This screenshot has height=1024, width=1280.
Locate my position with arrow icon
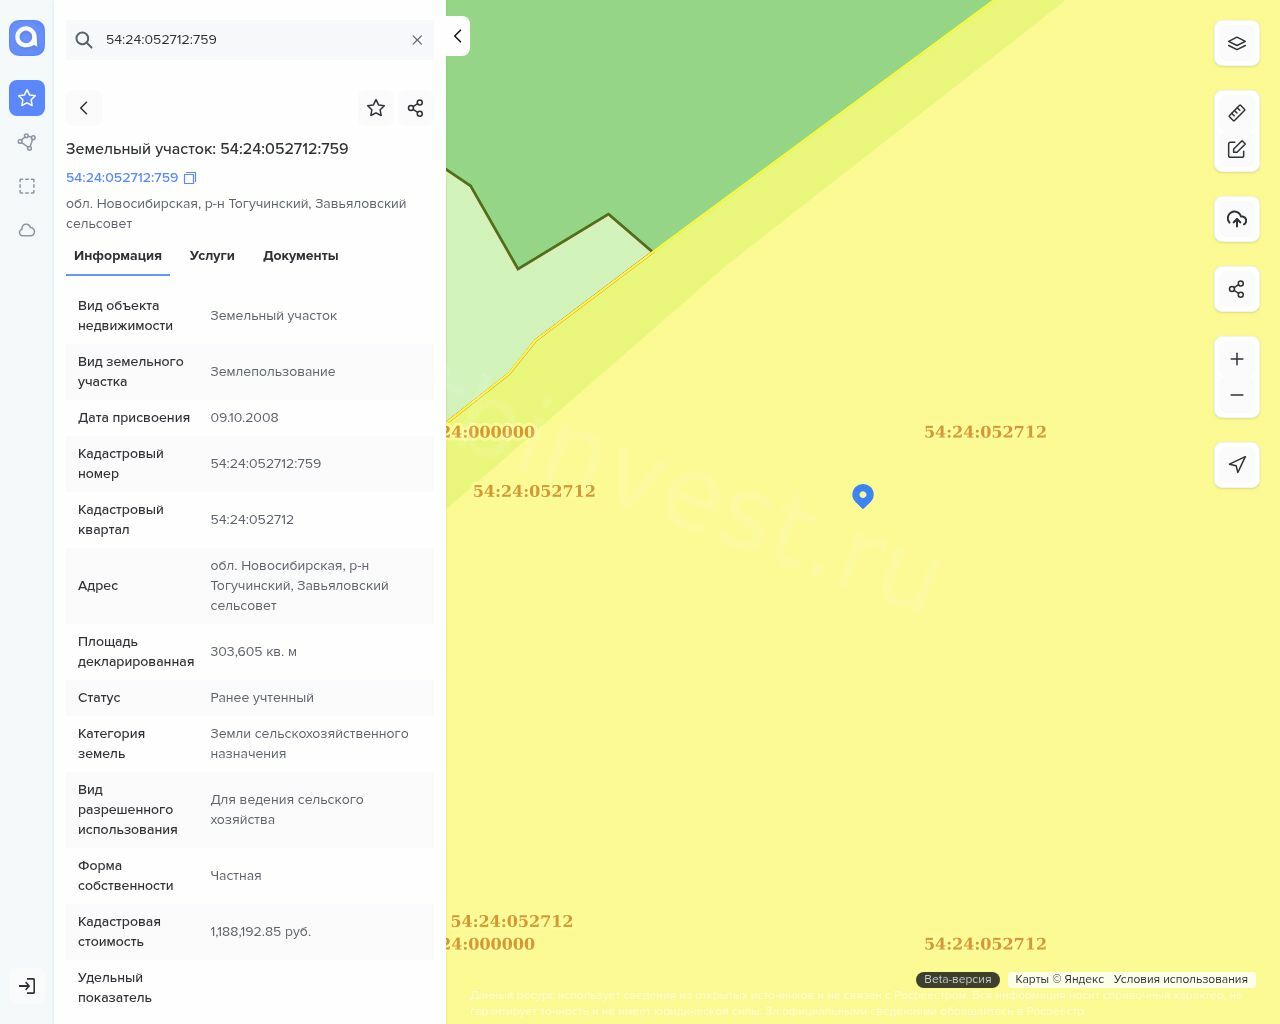[1236, 464]
